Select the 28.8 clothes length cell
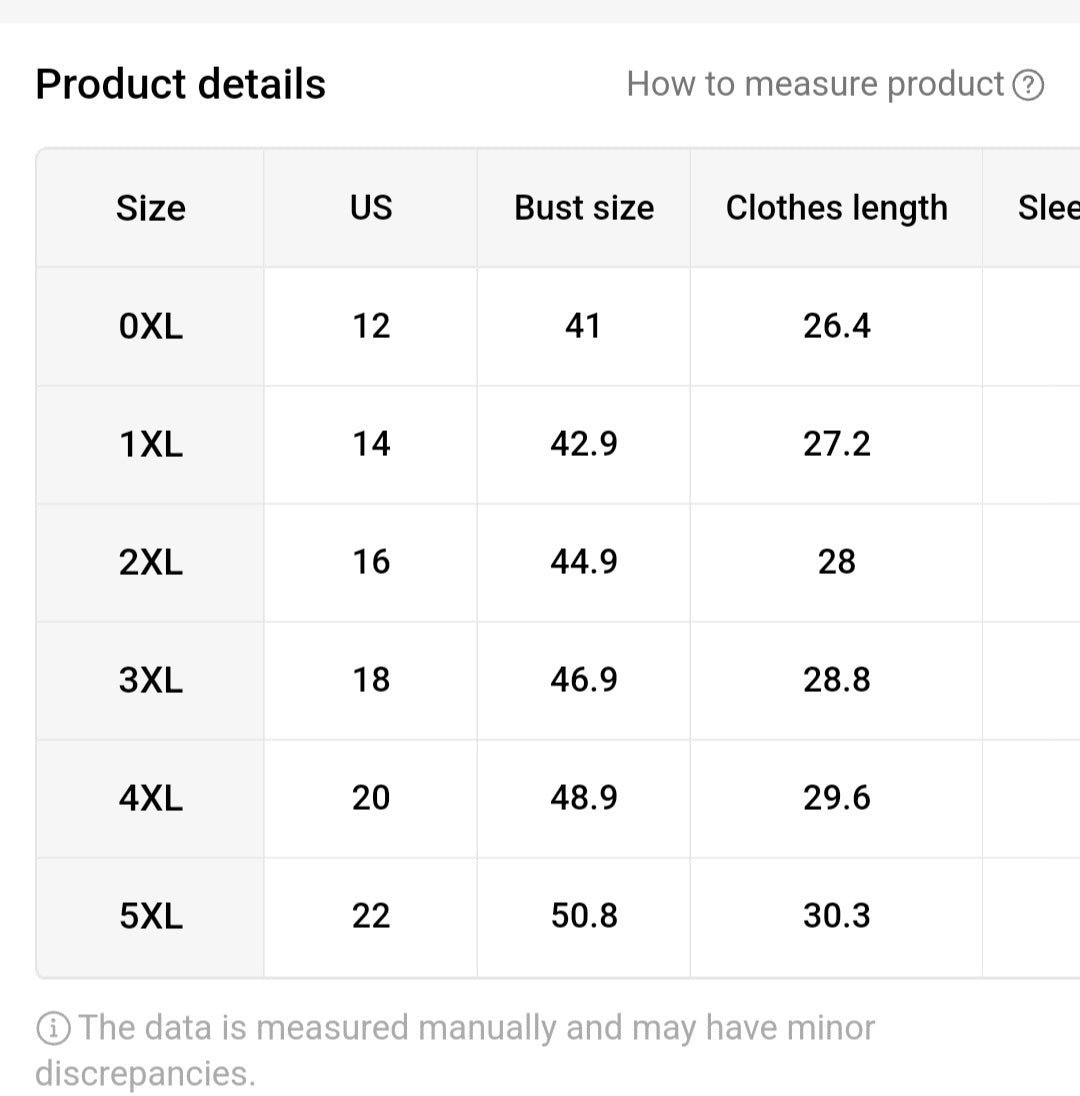Image resolution: width=1080 pixels, height=1096 pixels. point(836,680)
